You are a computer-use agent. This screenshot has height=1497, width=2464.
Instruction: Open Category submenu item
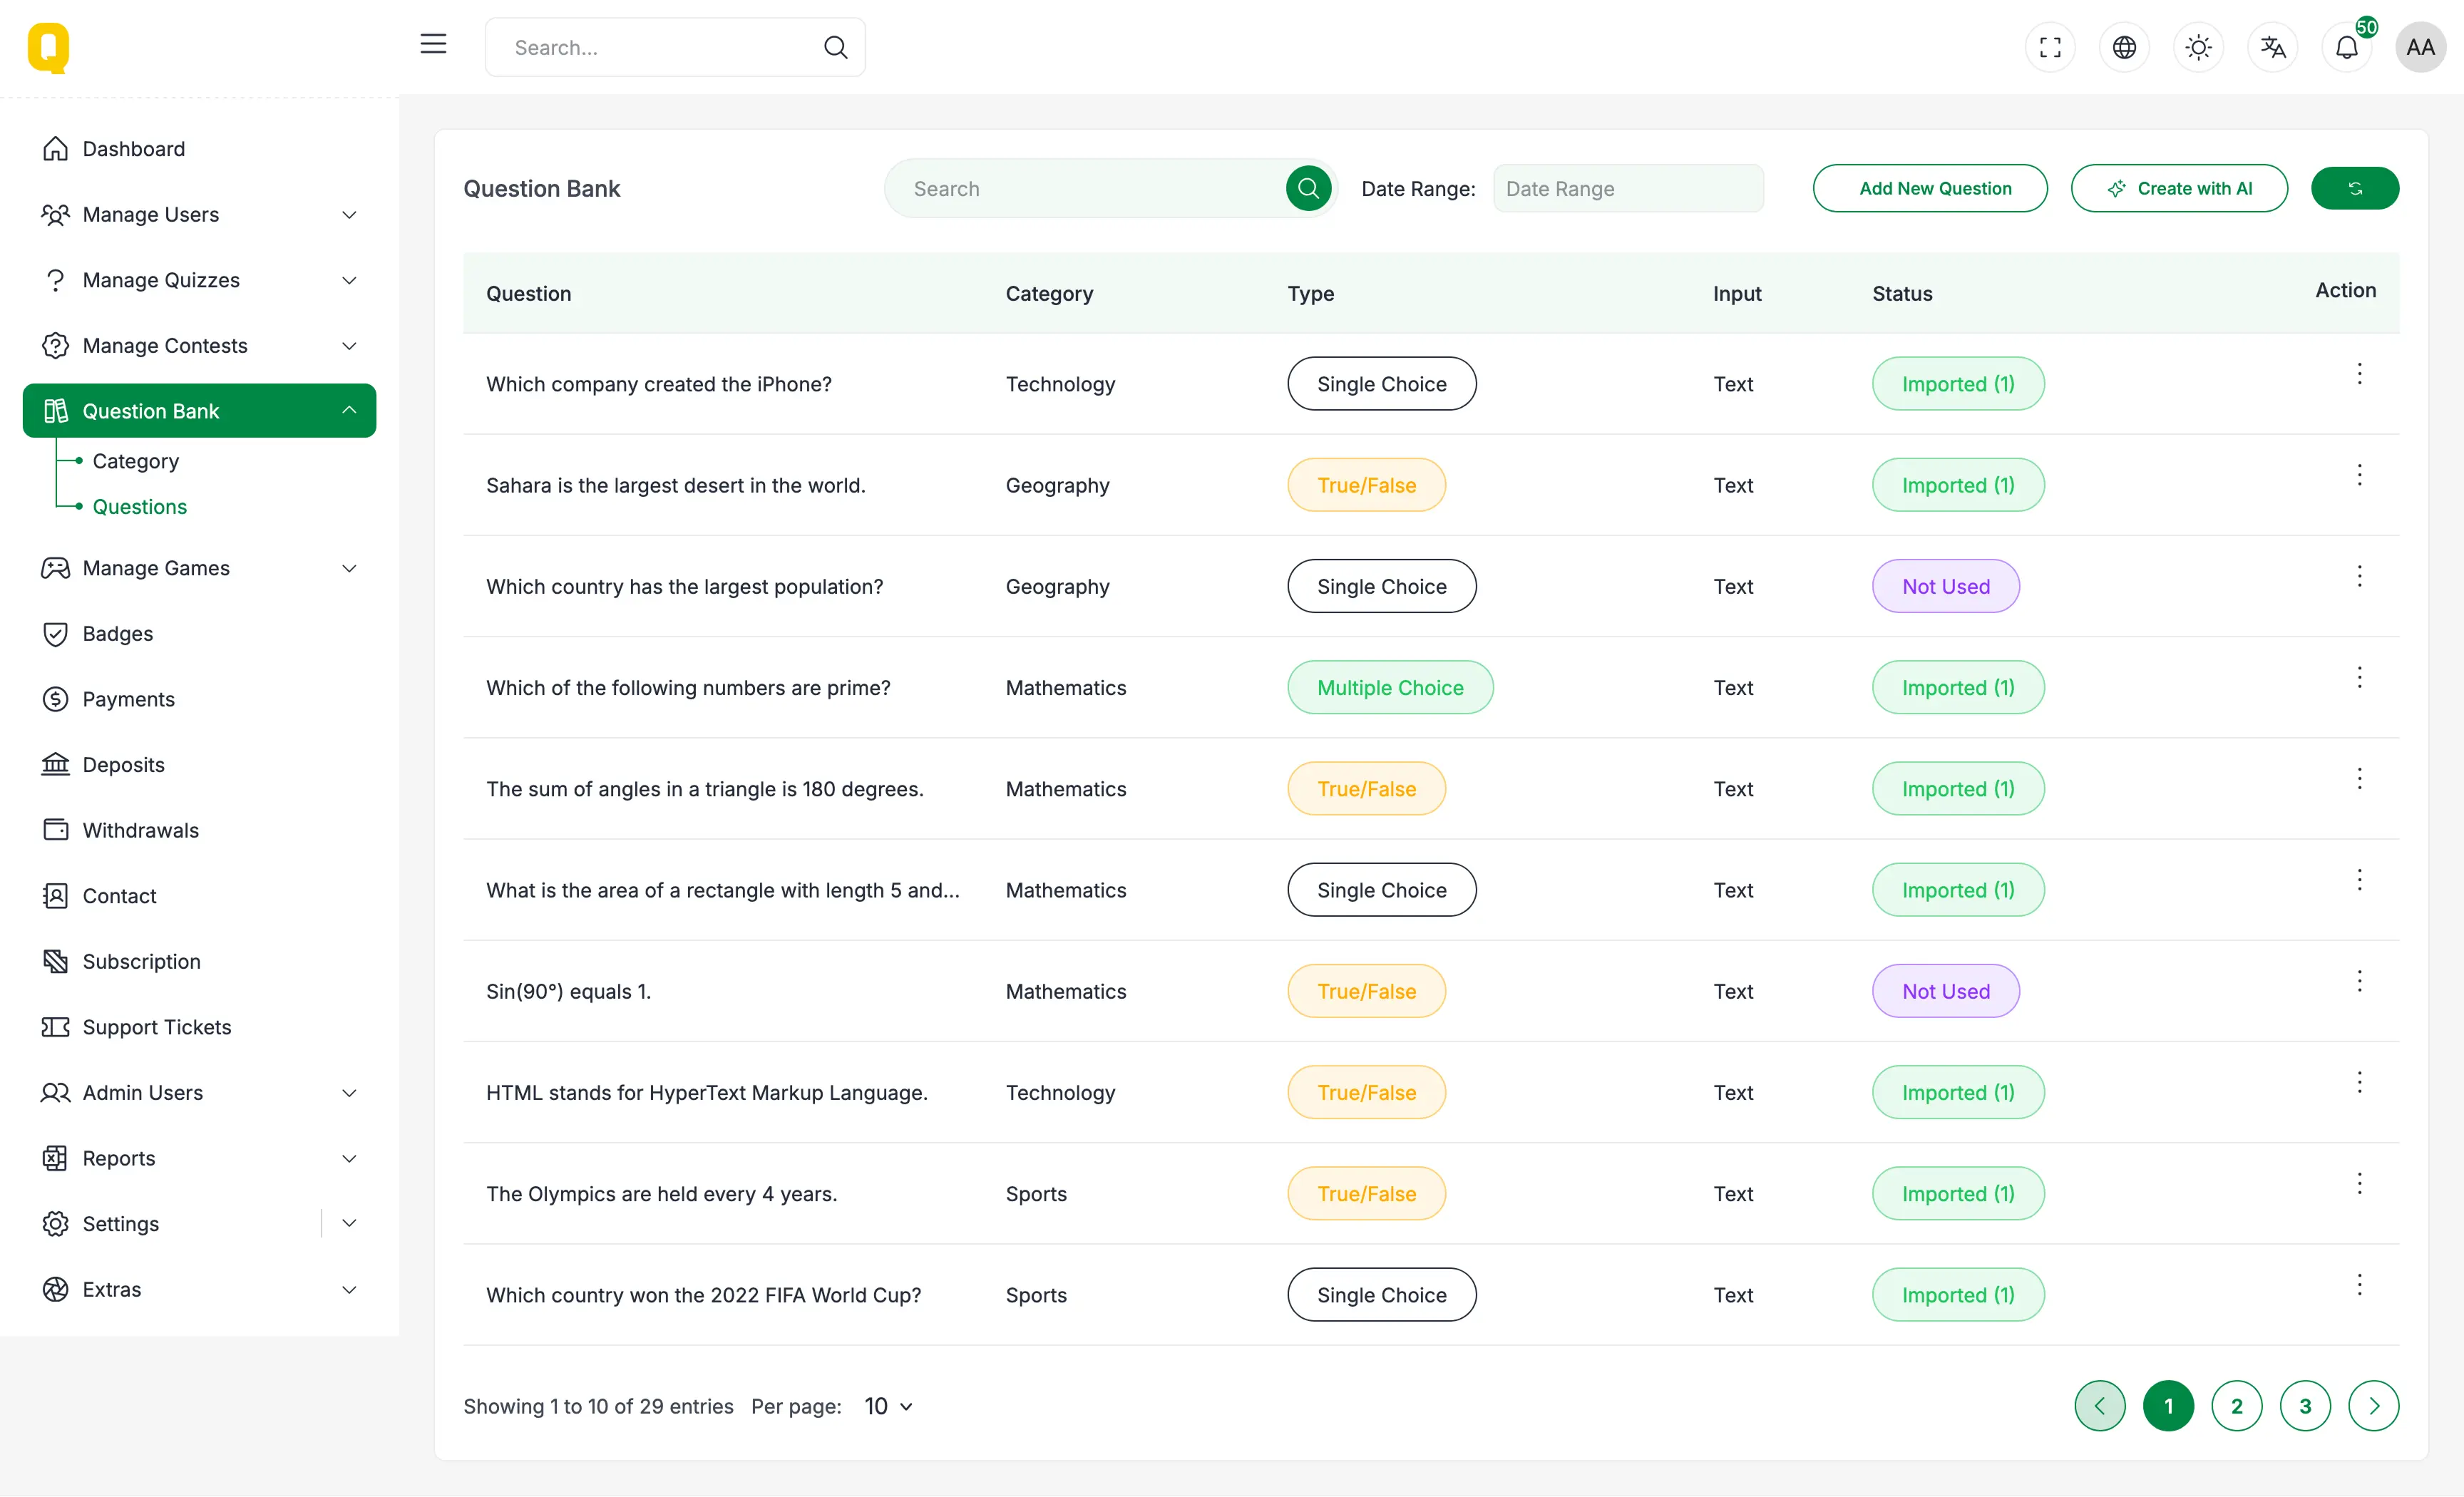[136, 461]
